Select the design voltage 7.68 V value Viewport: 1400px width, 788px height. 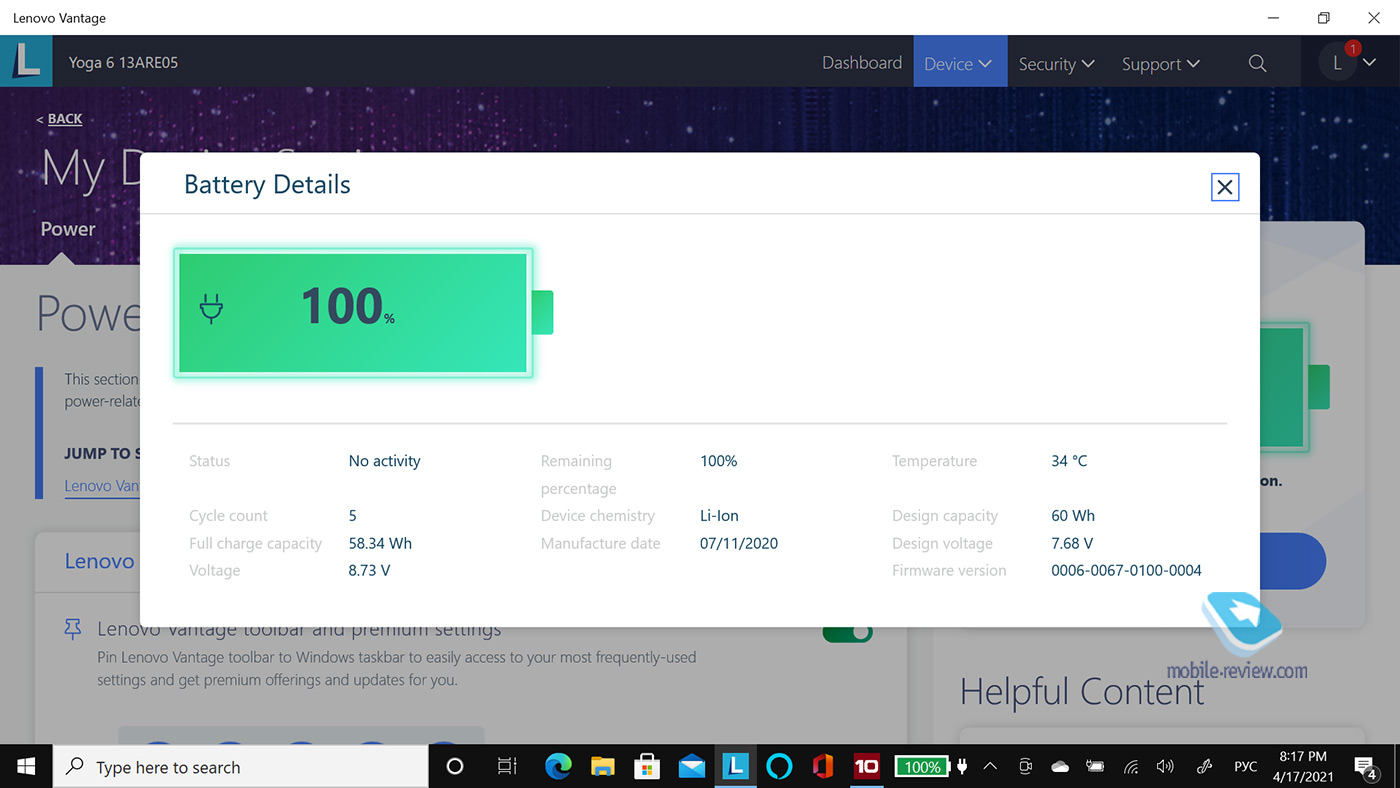(1072, 543)
